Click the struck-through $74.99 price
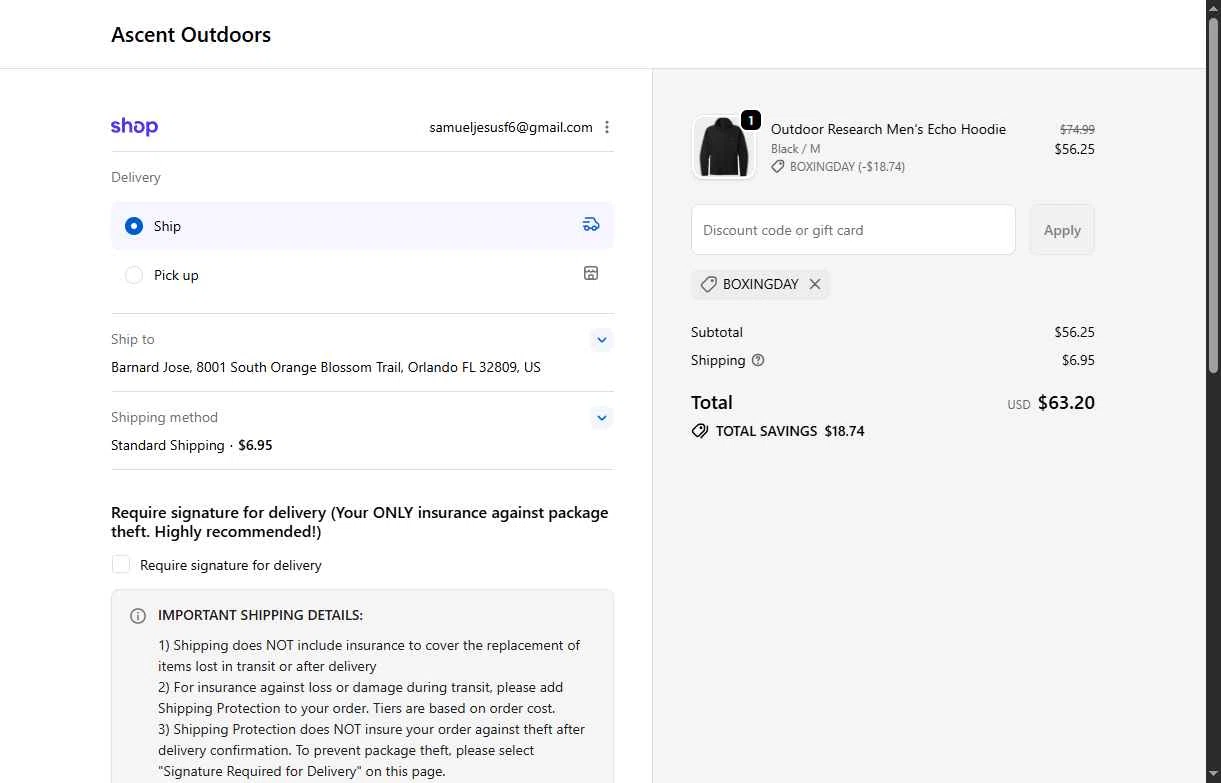1221x783 pixels. click(x=1077, y=129)
